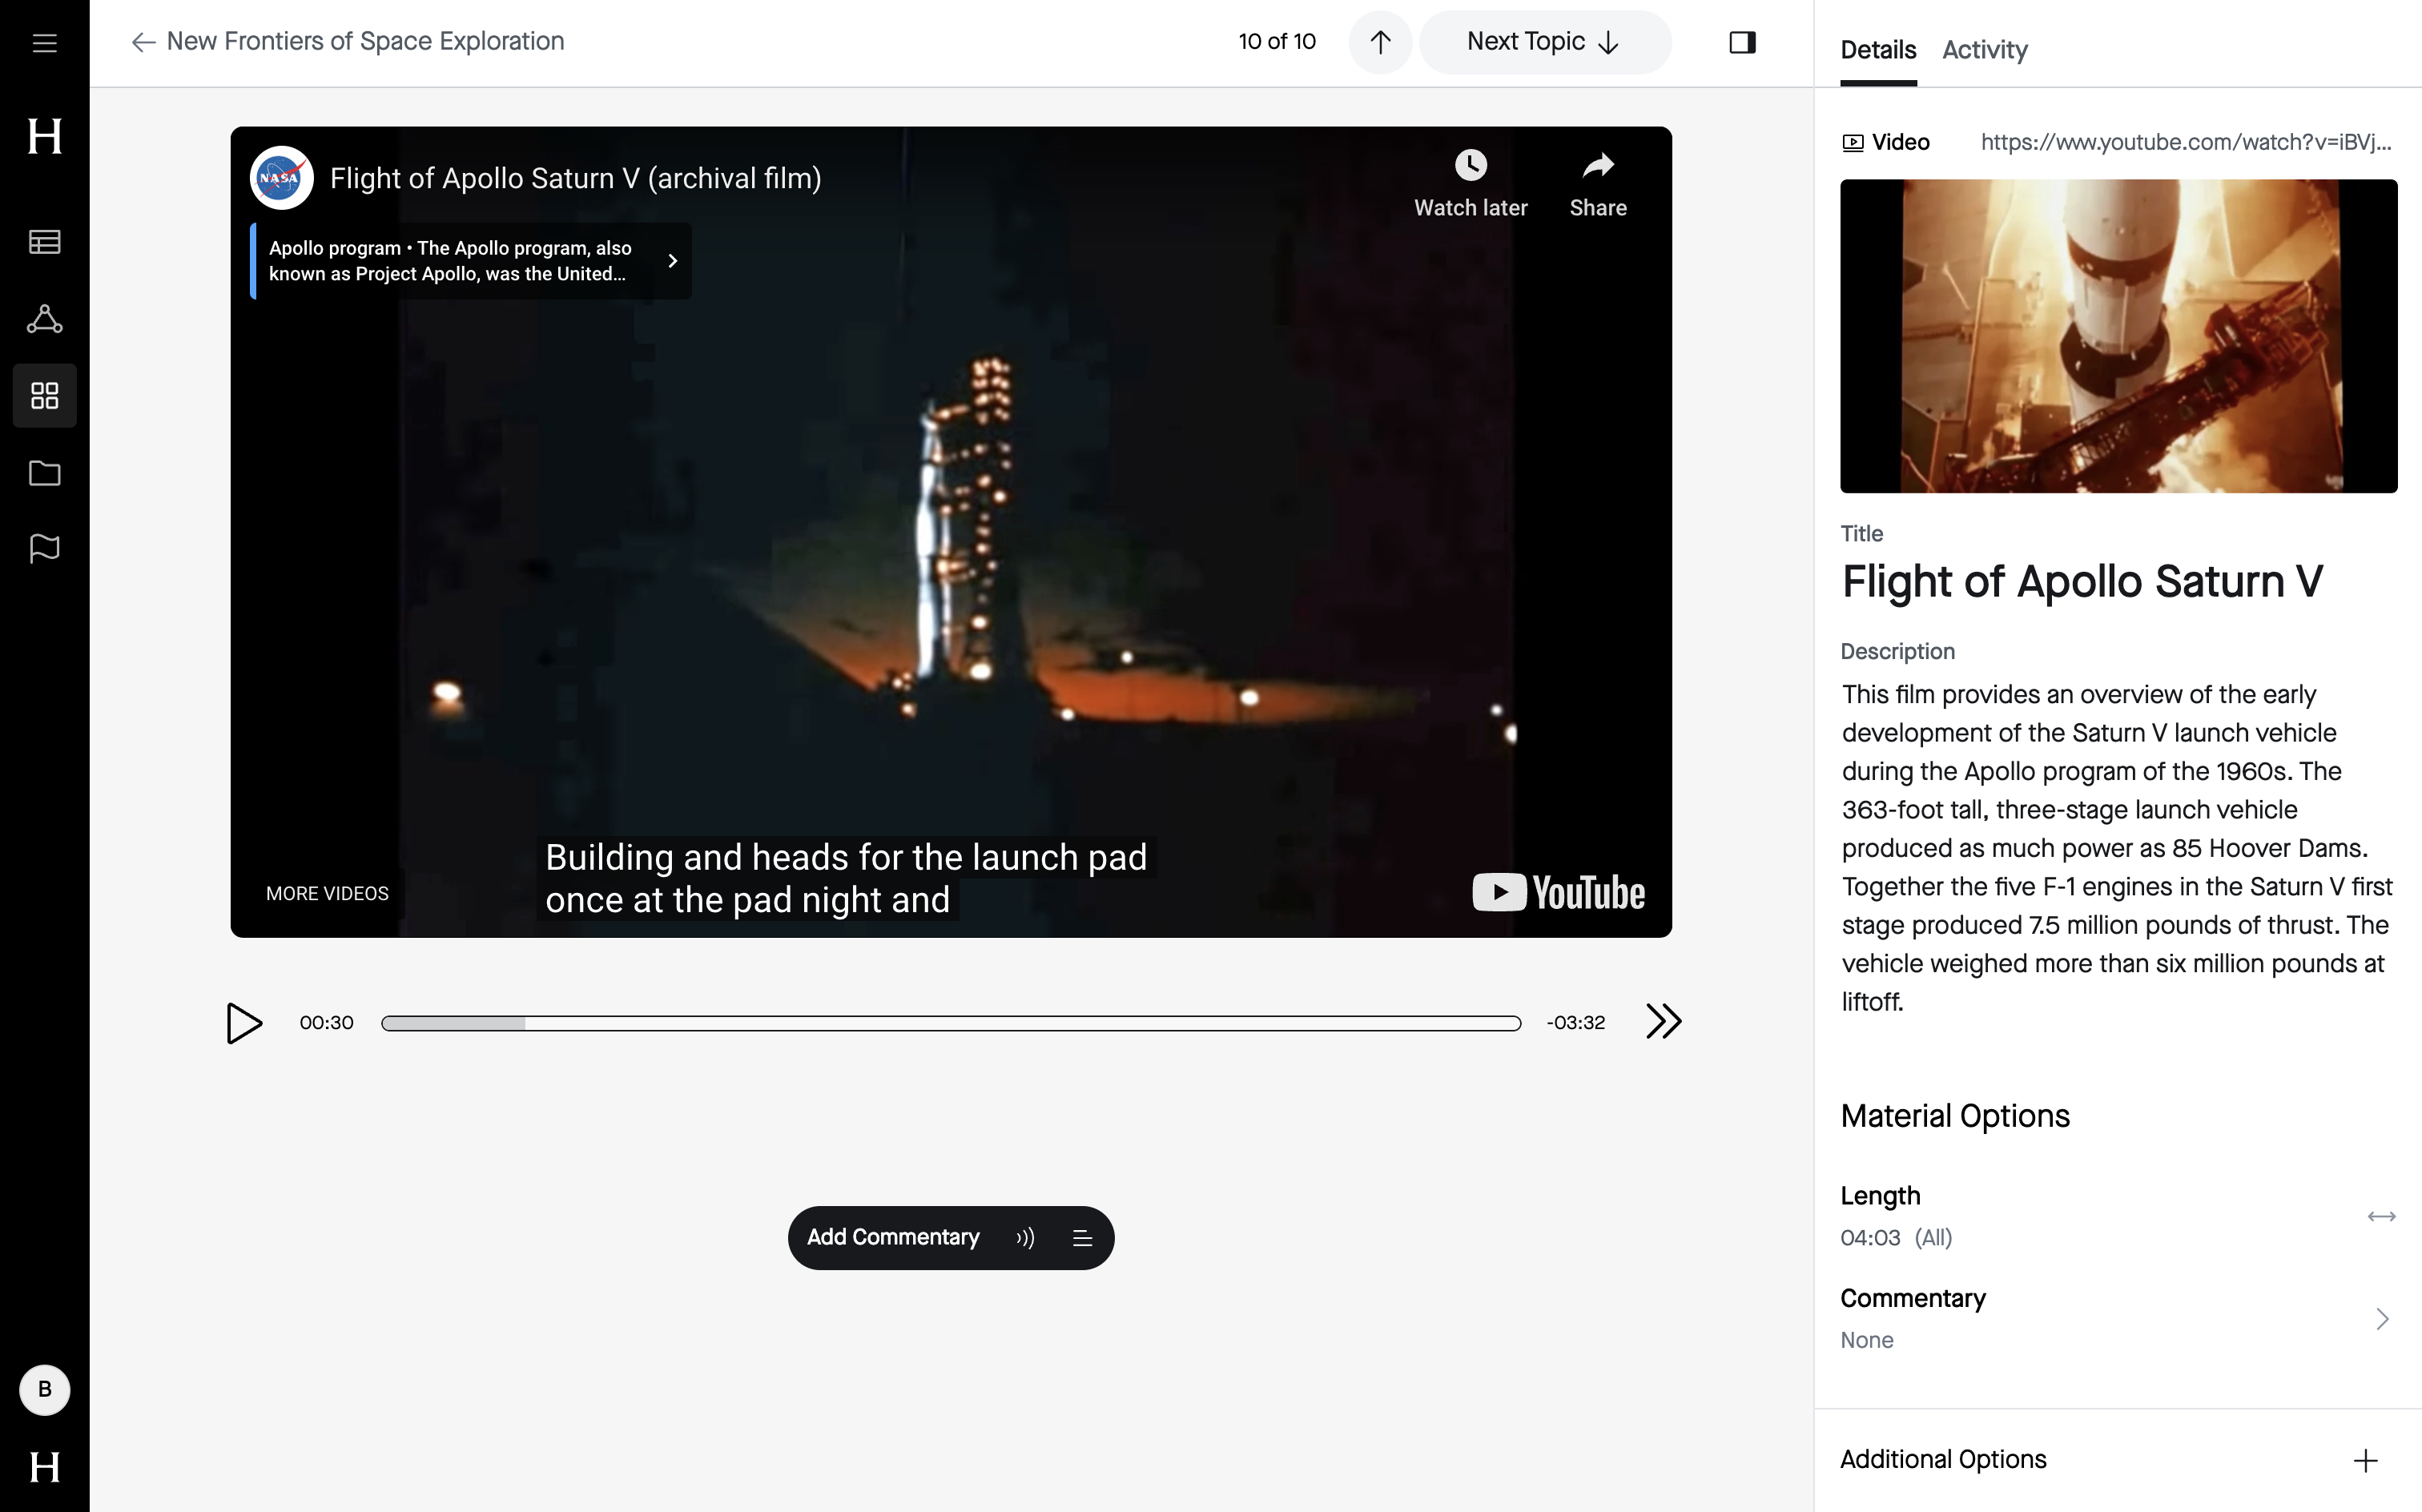Edit the description text
2422x1512 pixels.
[2116, 848]
